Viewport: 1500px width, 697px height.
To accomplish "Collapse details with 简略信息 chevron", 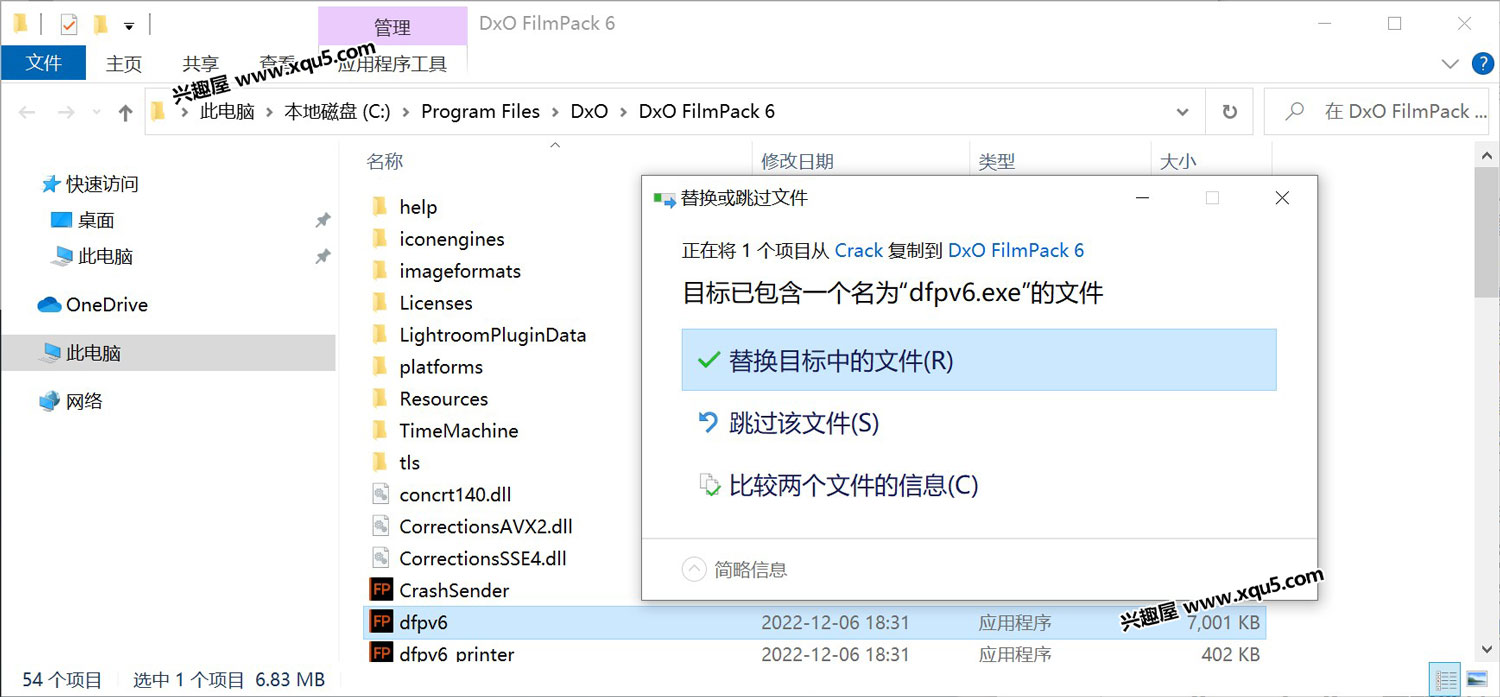I will click(693, 569).
